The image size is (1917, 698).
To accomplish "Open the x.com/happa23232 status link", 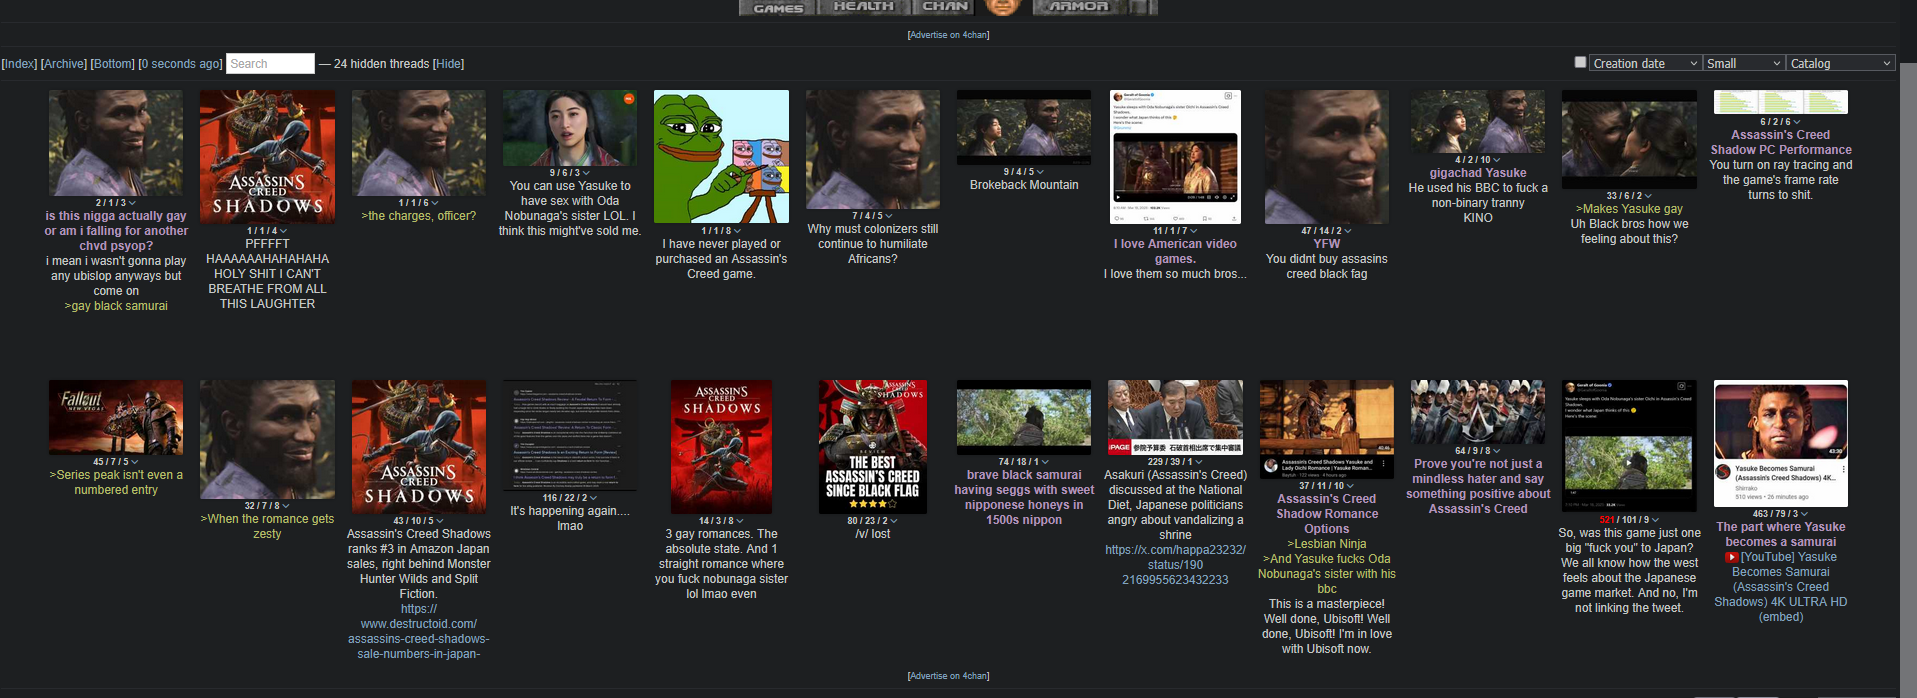I will click(x=1175, y=565).
